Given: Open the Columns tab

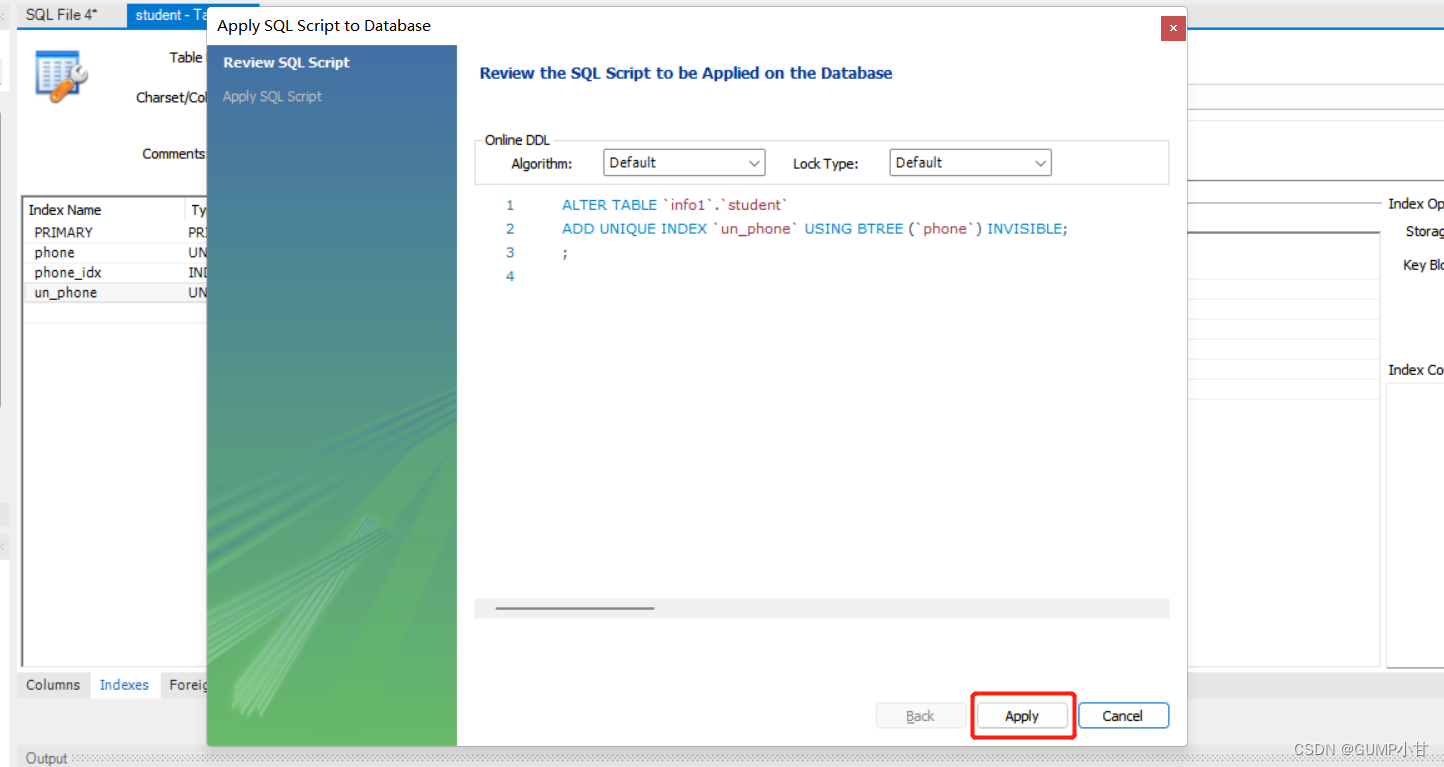Looking at the screenshot, I should pyautogui.click(x=53, y=685).
